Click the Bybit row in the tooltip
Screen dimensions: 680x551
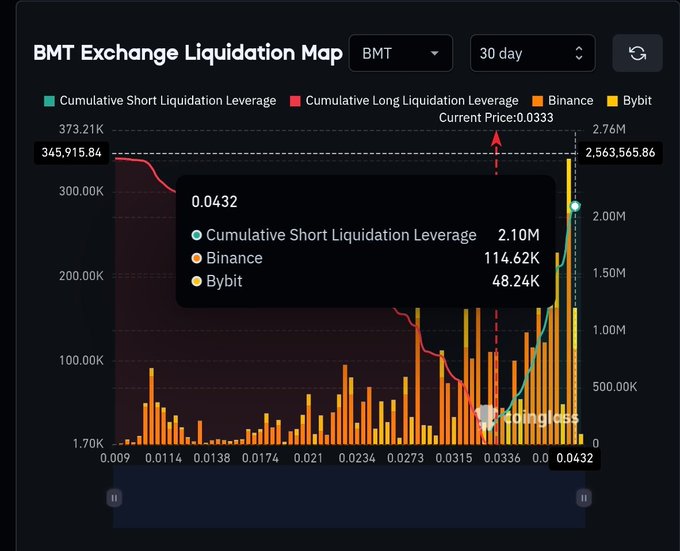point(366,281)
